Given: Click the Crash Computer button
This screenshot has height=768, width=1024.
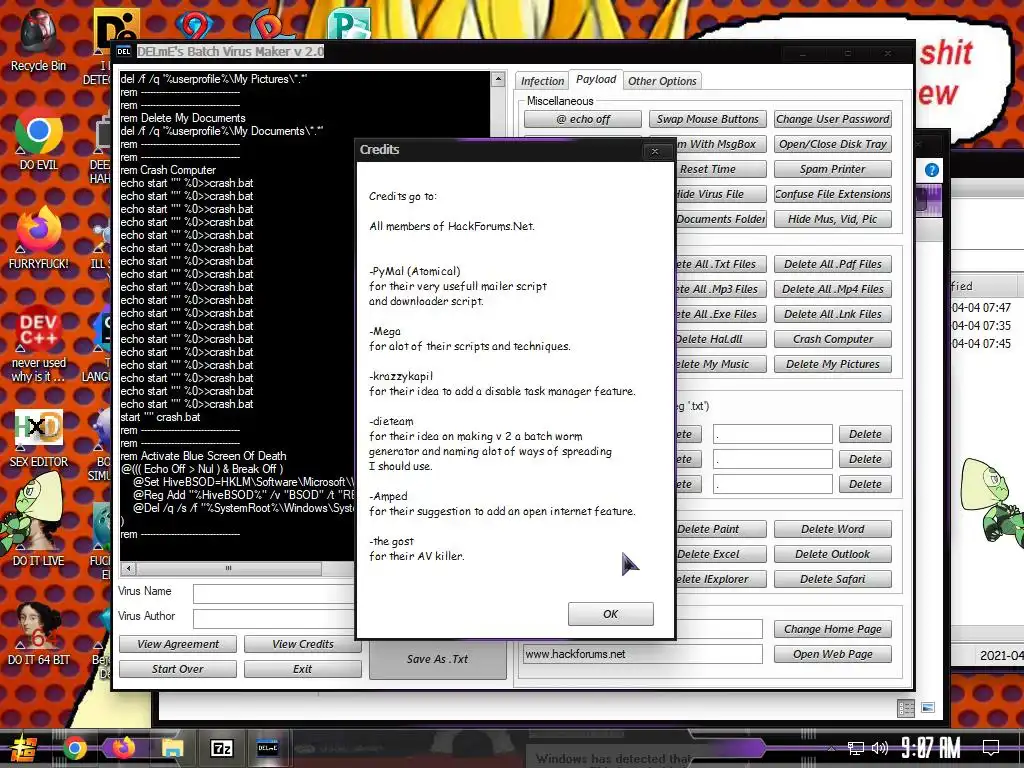Looking at the screenshot, I should [833, 339].
